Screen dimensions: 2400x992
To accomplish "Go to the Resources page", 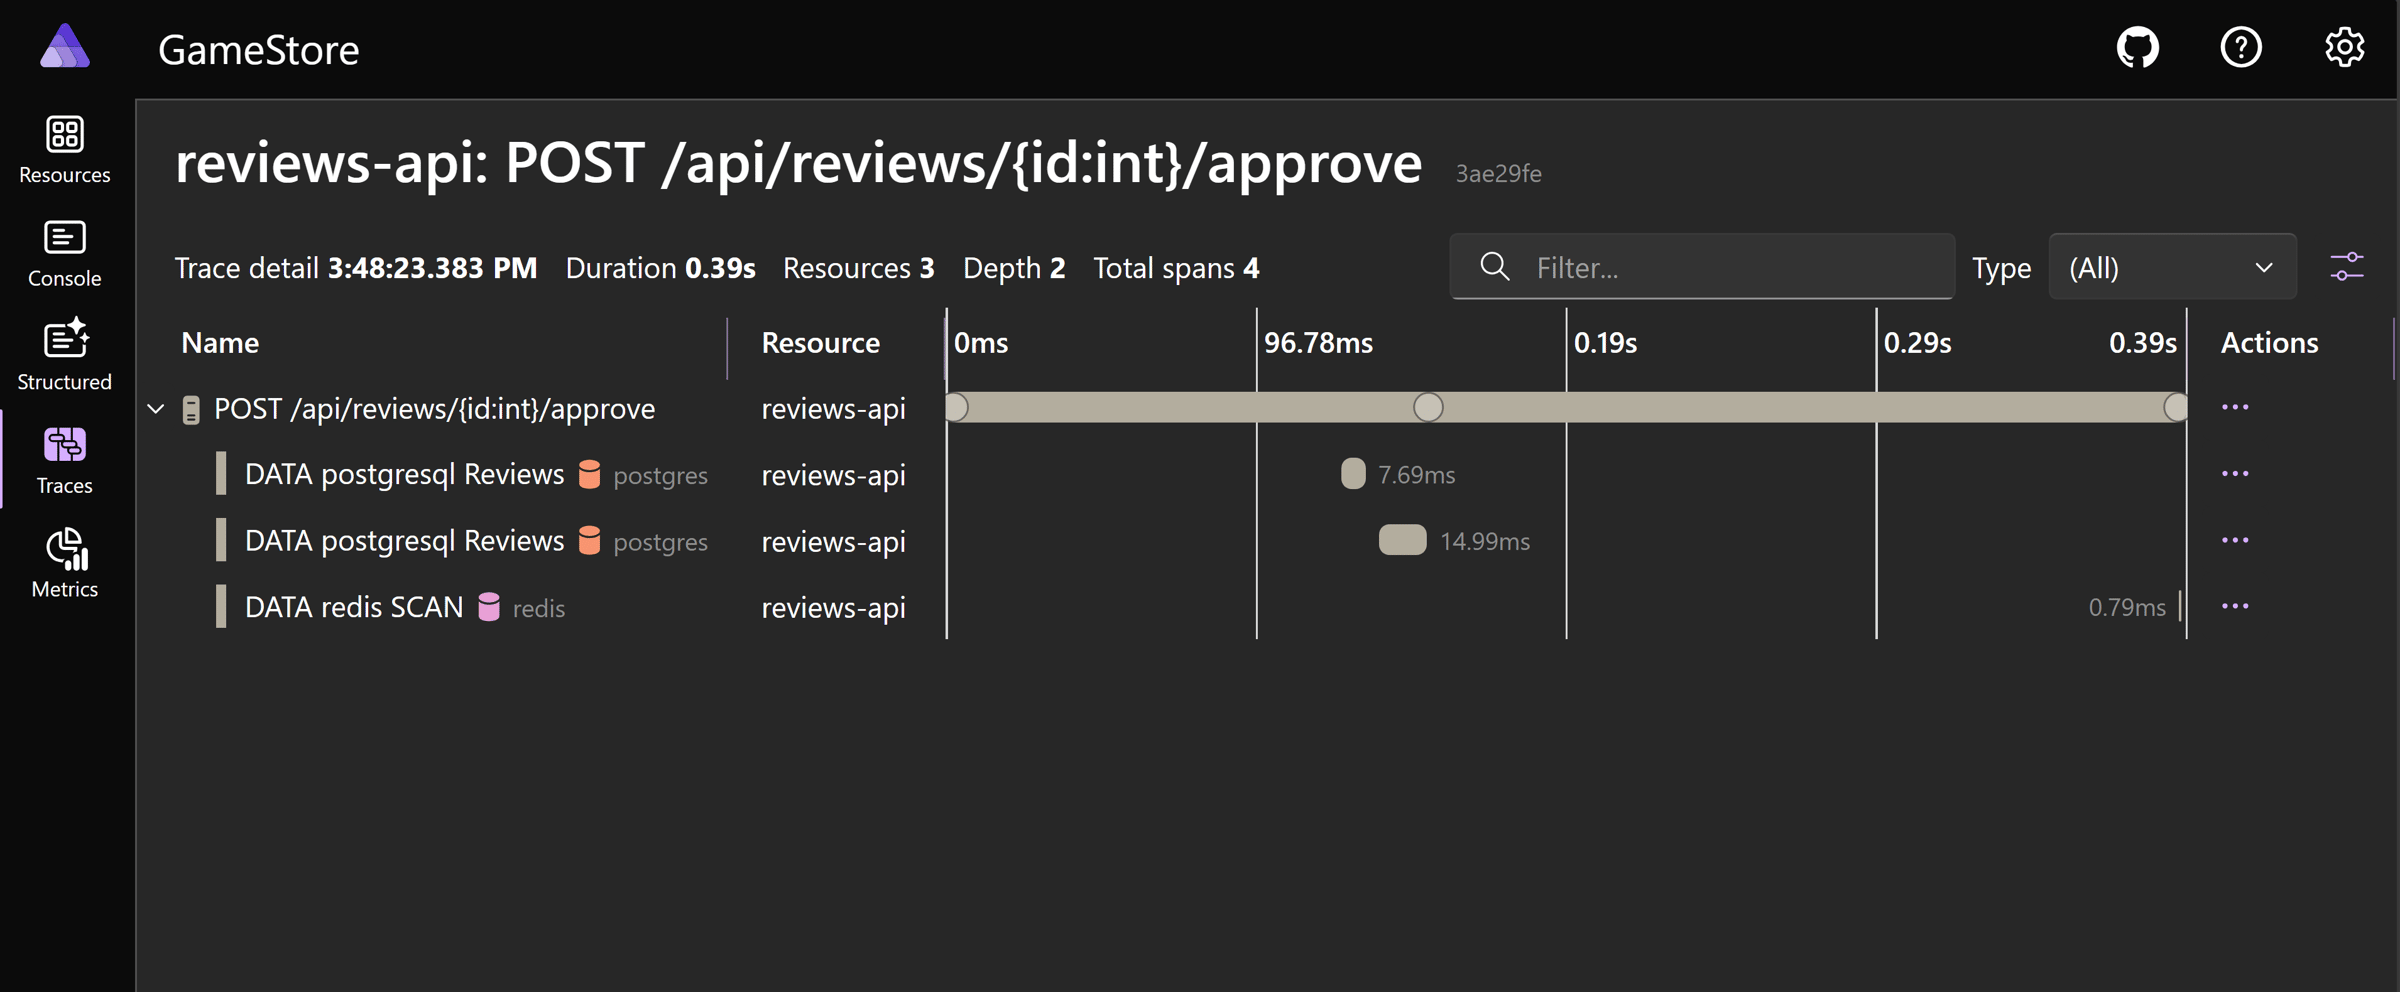I will [65, 149].
